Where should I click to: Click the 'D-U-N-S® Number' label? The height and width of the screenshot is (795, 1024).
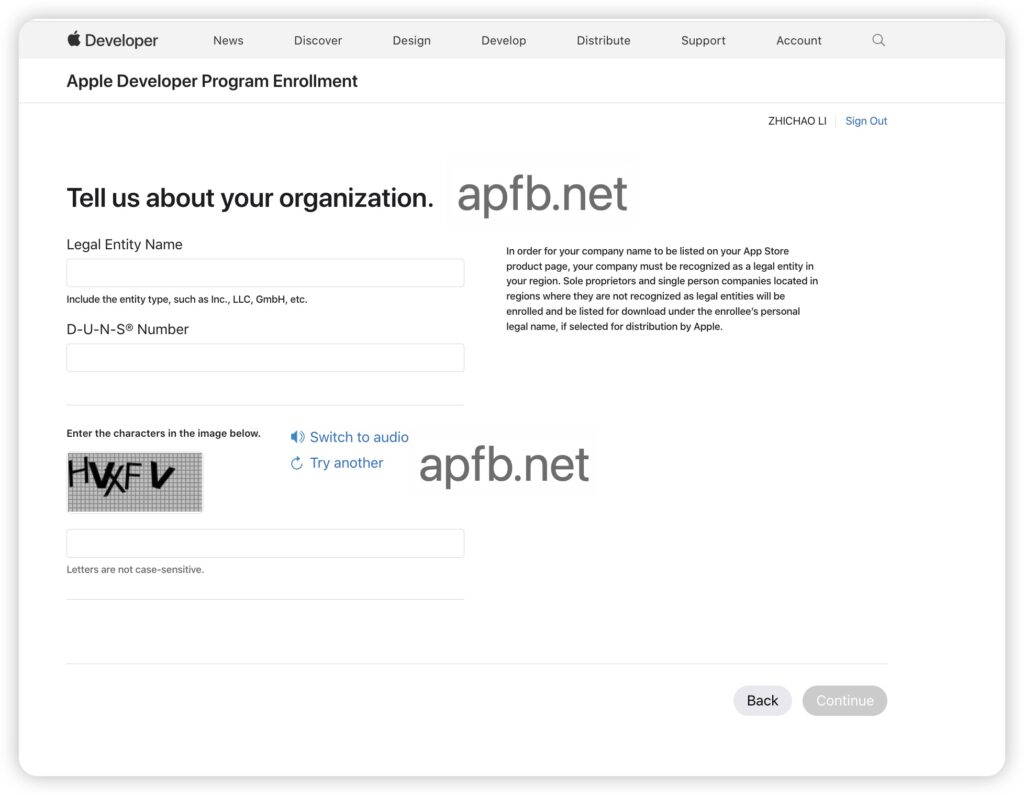[x=127, y=329]
